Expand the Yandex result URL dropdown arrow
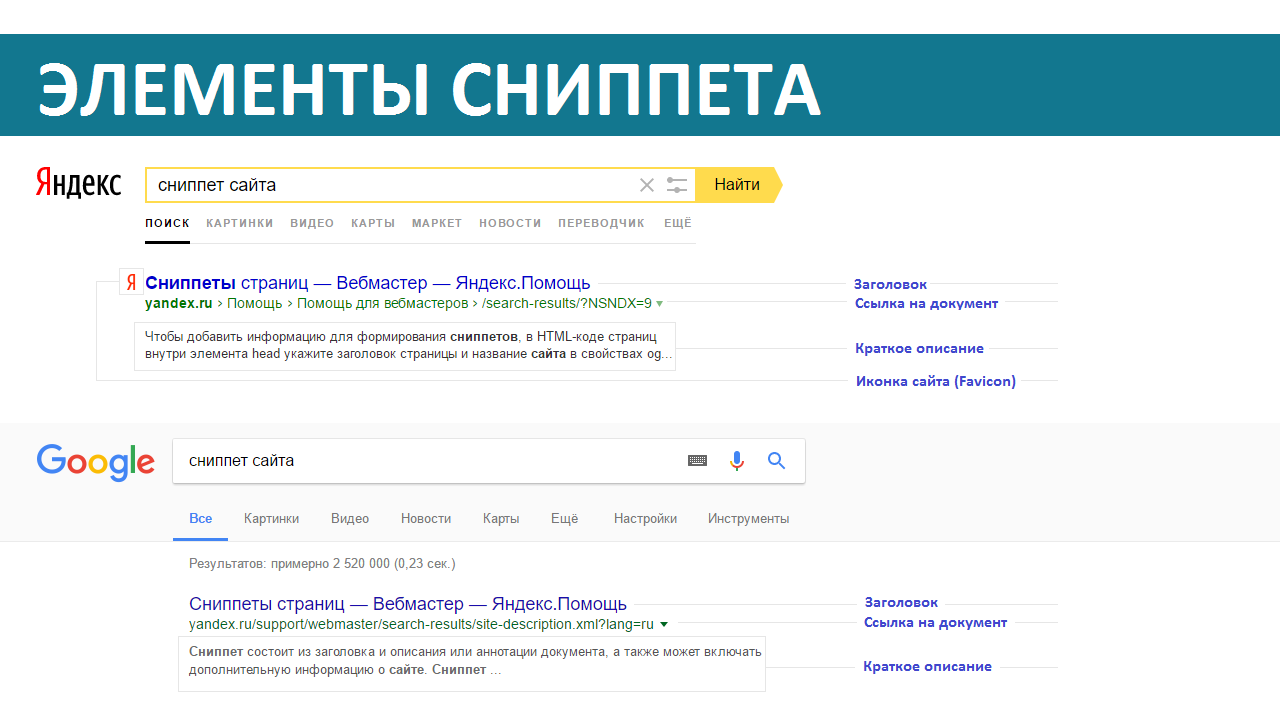The image size is (1280, 720). click(659, 303)
